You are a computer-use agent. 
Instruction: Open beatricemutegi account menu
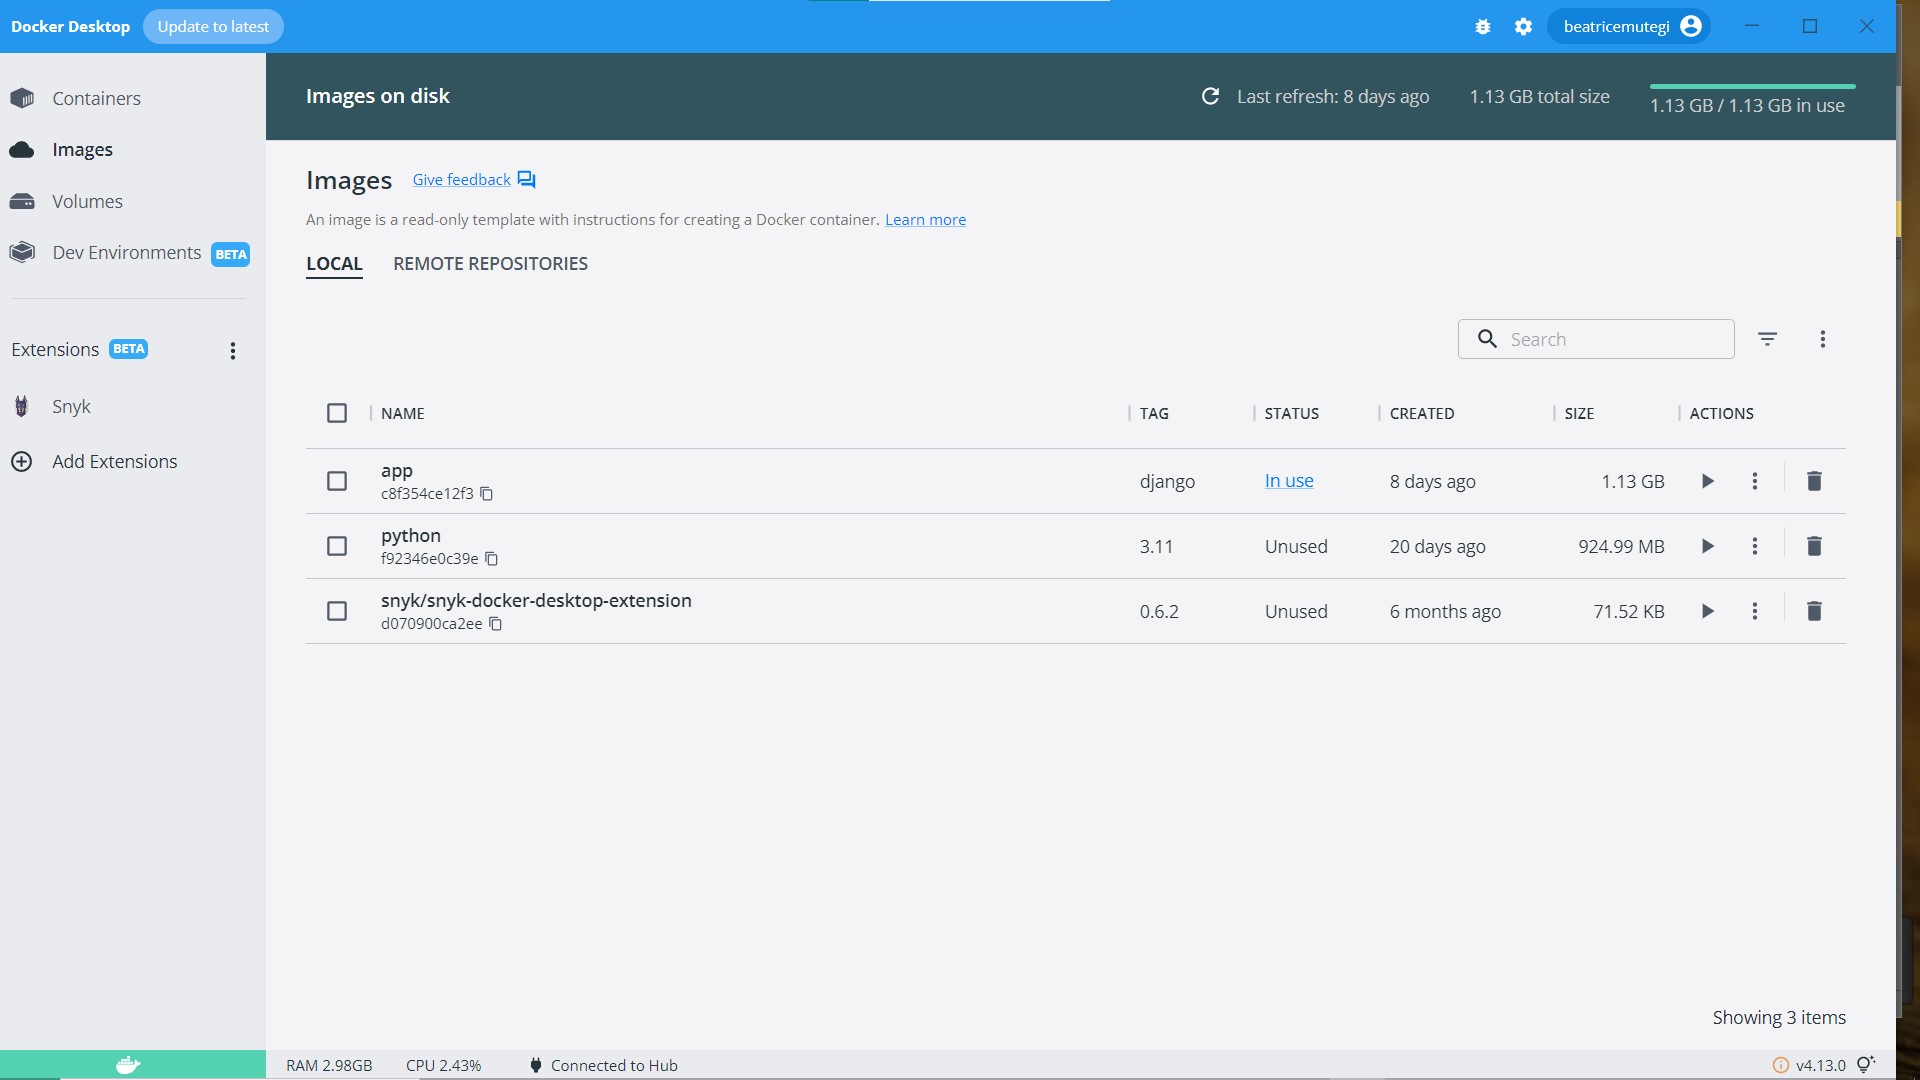click(x=1630, y=27)
